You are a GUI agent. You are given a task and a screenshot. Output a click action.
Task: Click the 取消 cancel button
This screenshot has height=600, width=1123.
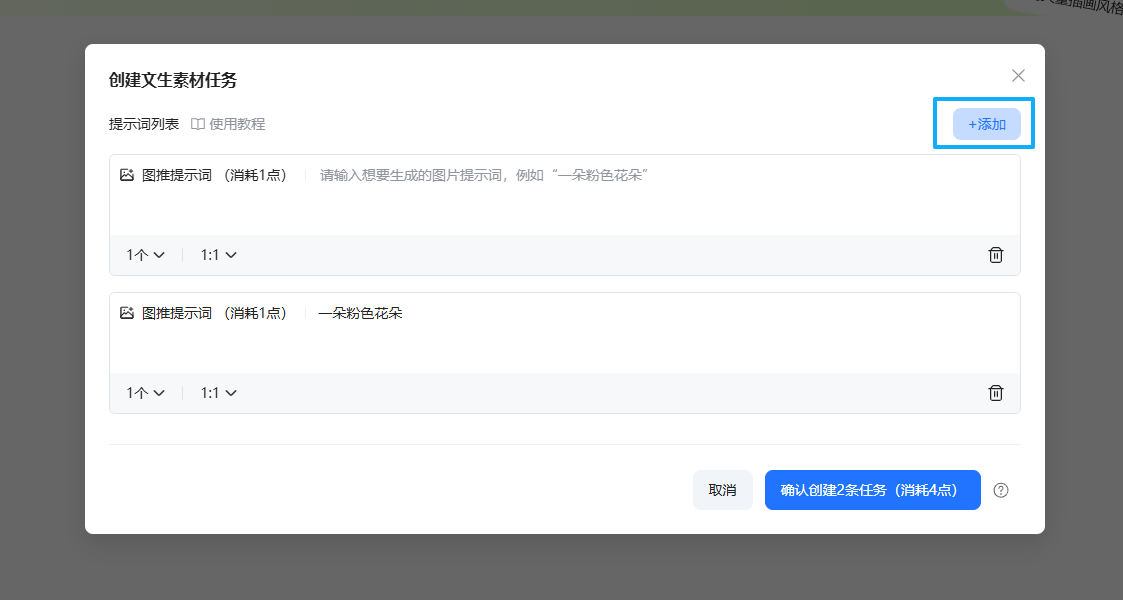[x=722, y=490]
